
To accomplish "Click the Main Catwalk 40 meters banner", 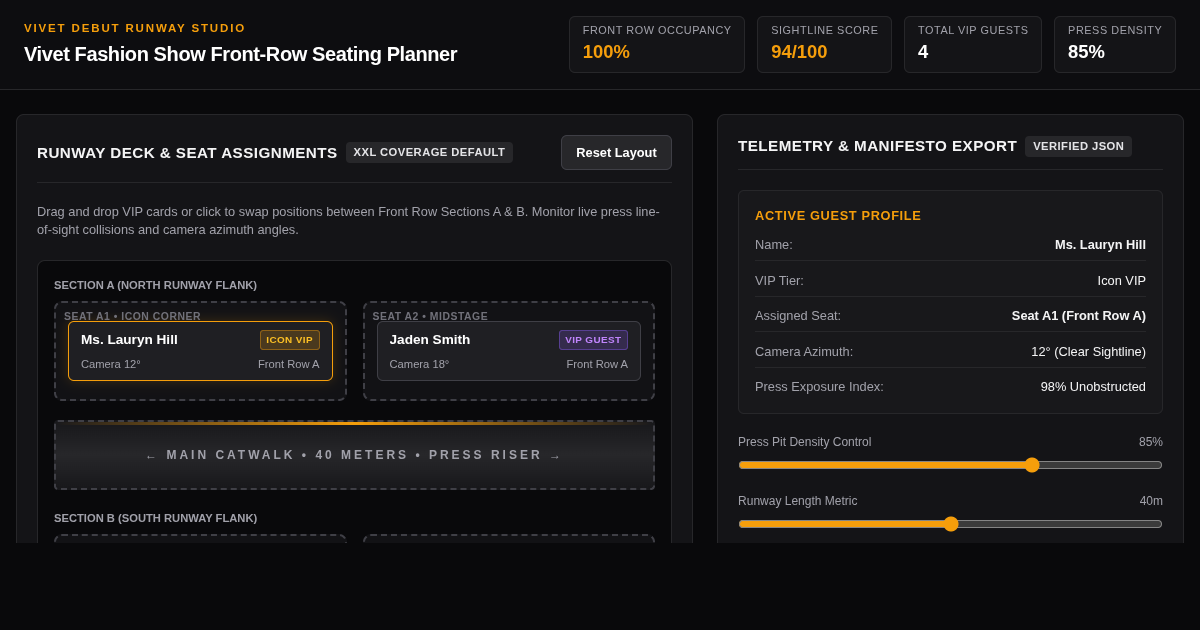I will pyautogui.click(x=354, y=455).
